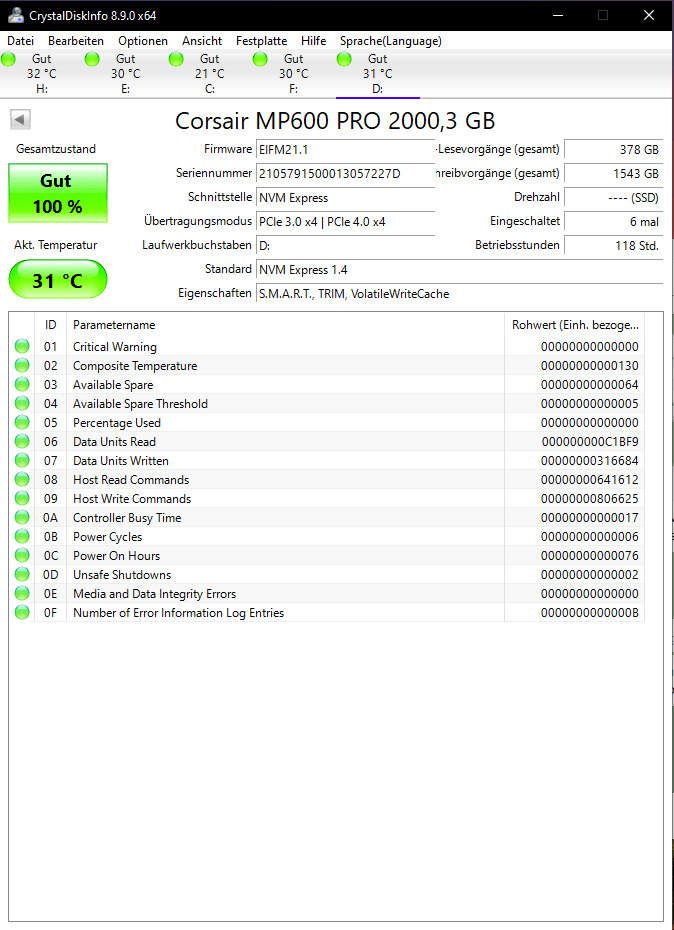Open the Sprache(Language) menu
The width and height of the screenshot is (674, 930).
(x=391, y=41)
